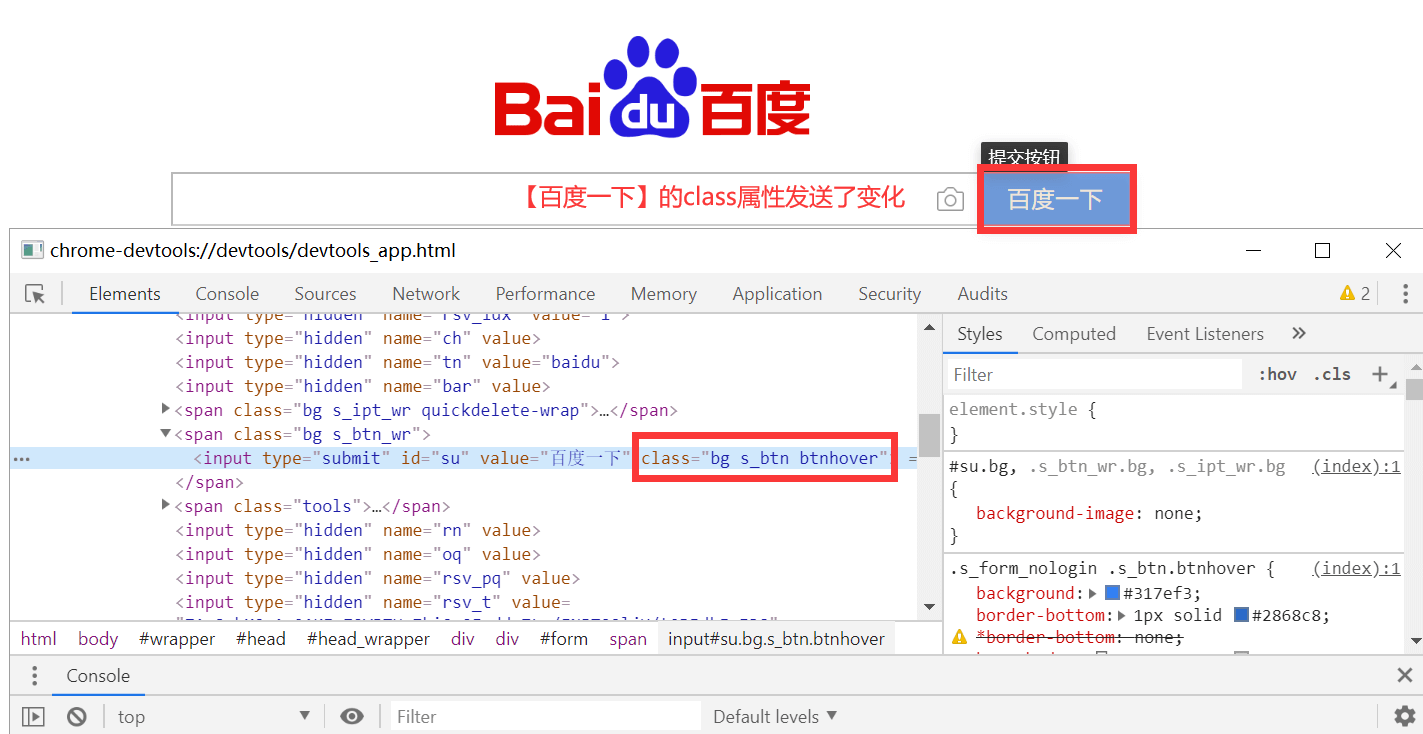1423x734 pixels.
Task: Open the Event Listeners sidebar tab
Action: click(1205, 334)
